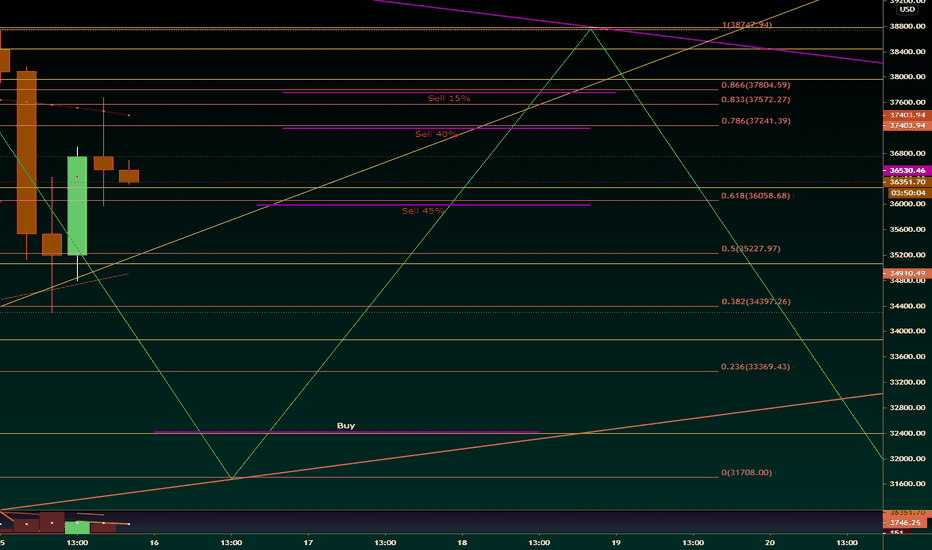Click date 17 on the time axis
The image size is (932, 550).
tap(308, 542)
